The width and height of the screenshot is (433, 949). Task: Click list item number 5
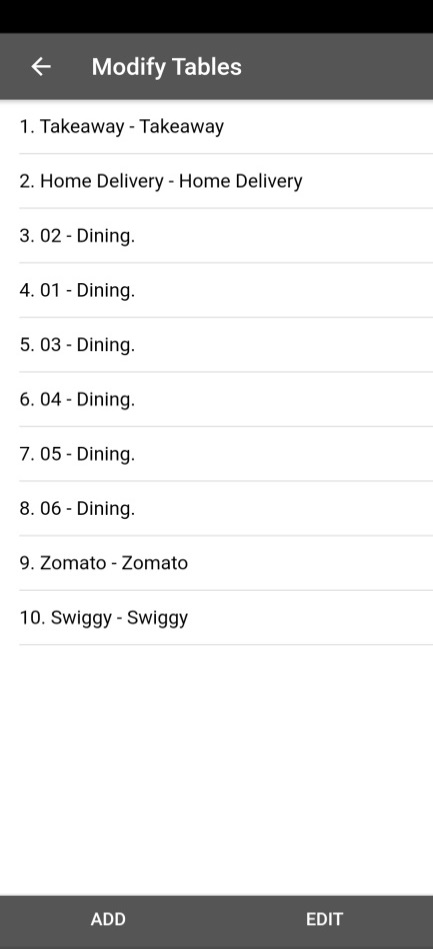[216, 344]
